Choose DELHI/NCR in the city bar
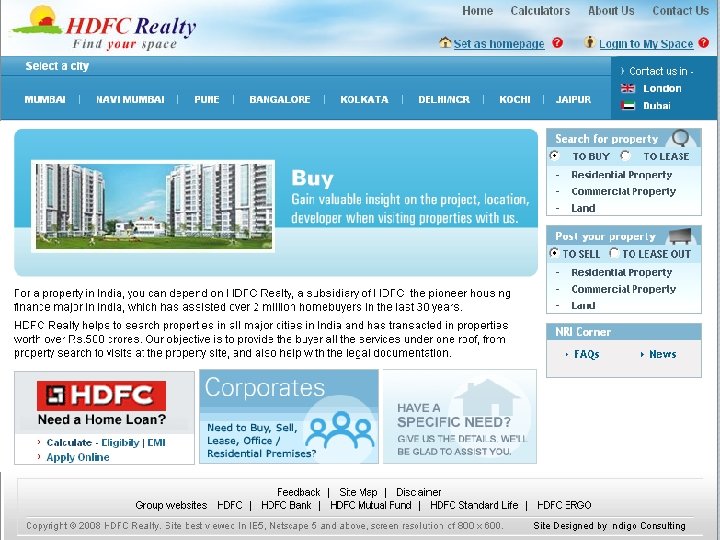Viewport: 720px width, 540px height. [x=444, y=99]
